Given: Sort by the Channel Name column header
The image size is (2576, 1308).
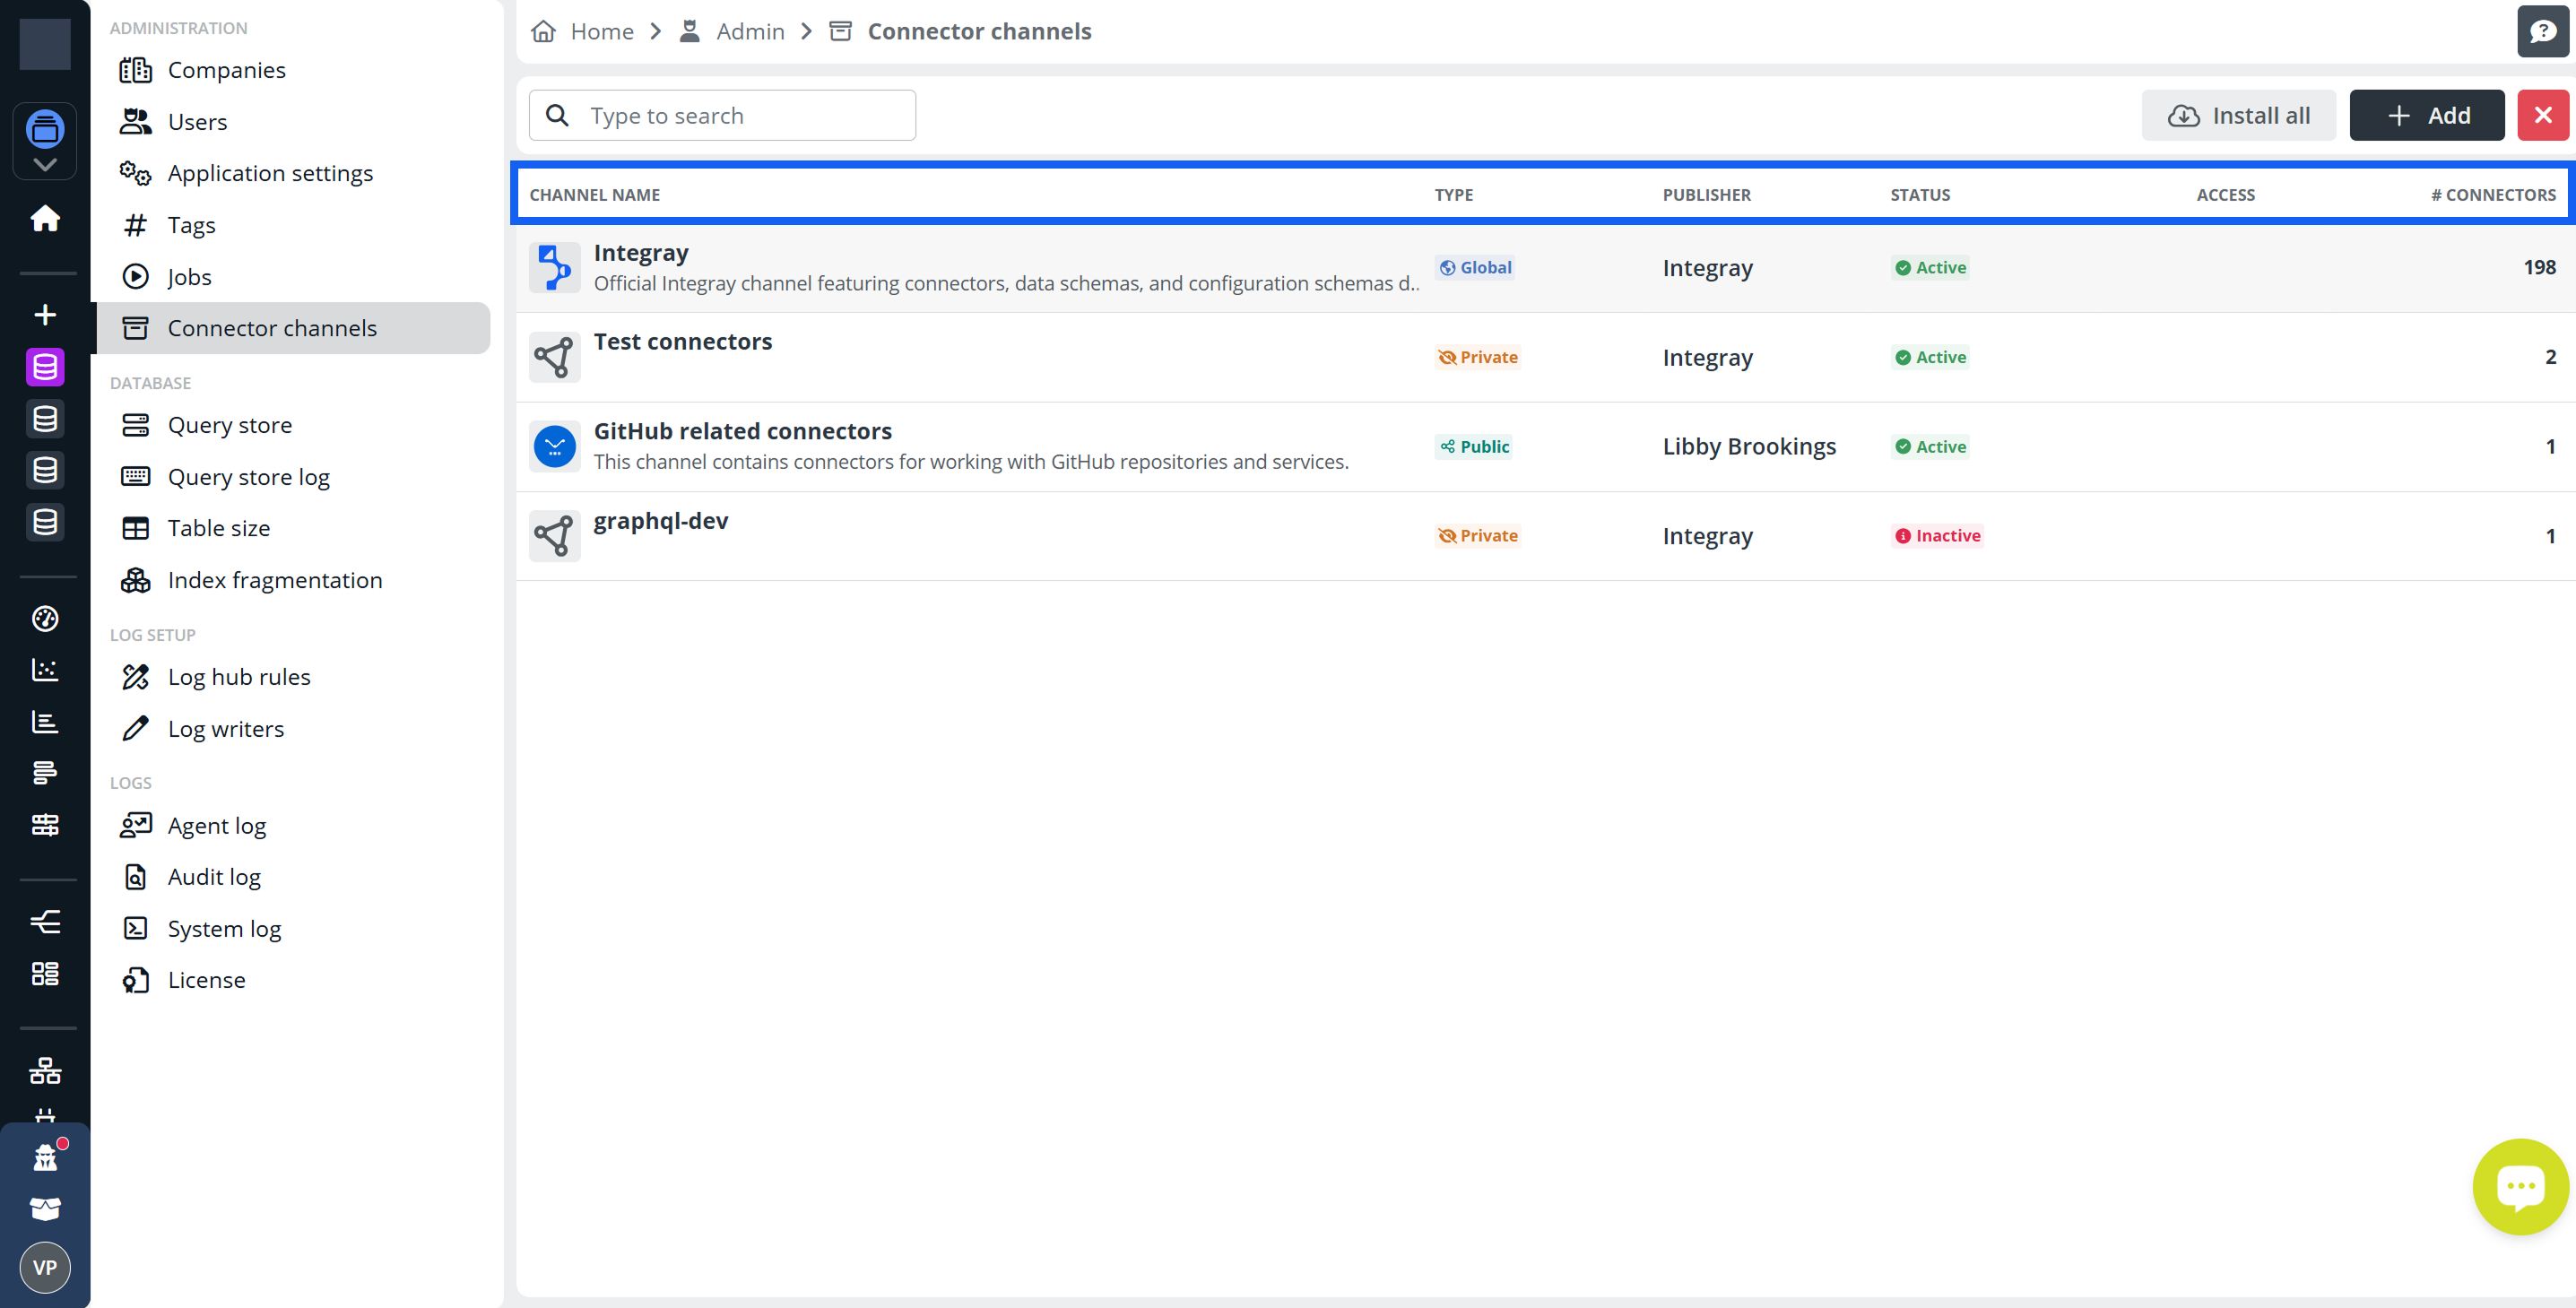Looking at the screenshot, I should pos(594,195).
